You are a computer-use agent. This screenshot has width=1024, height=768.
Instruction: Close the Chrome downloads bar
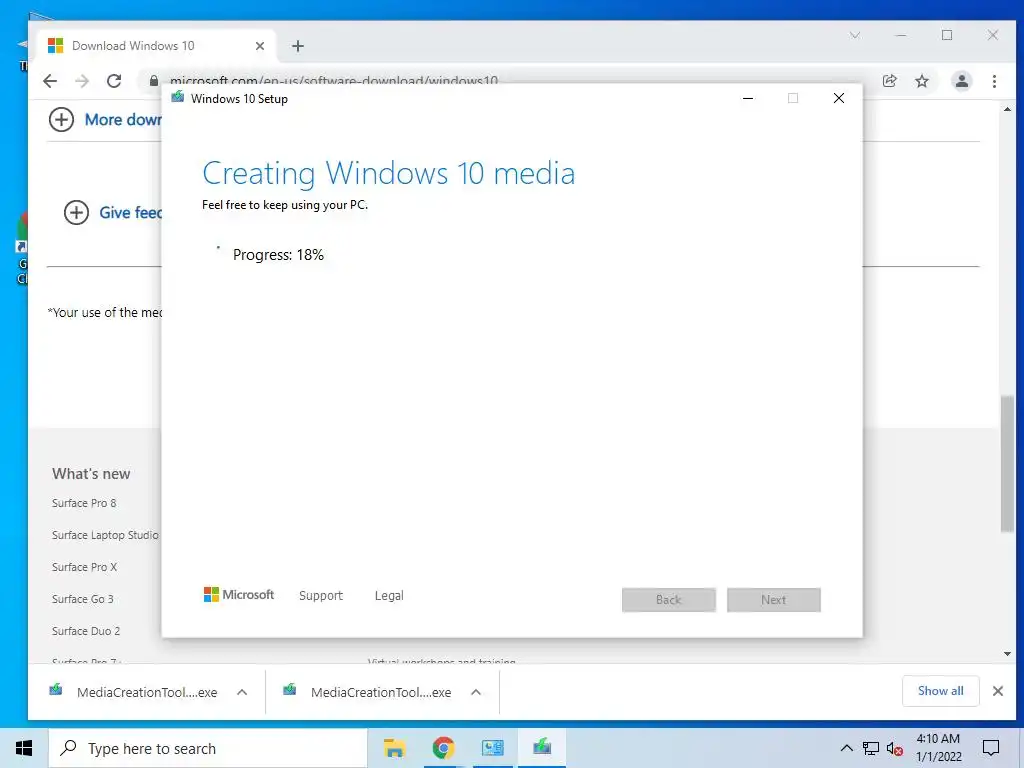[998, 691]
